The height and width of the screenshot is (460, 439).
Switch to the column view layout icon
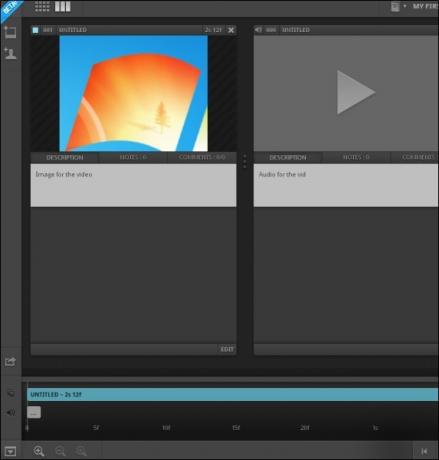tap(63, 6)
